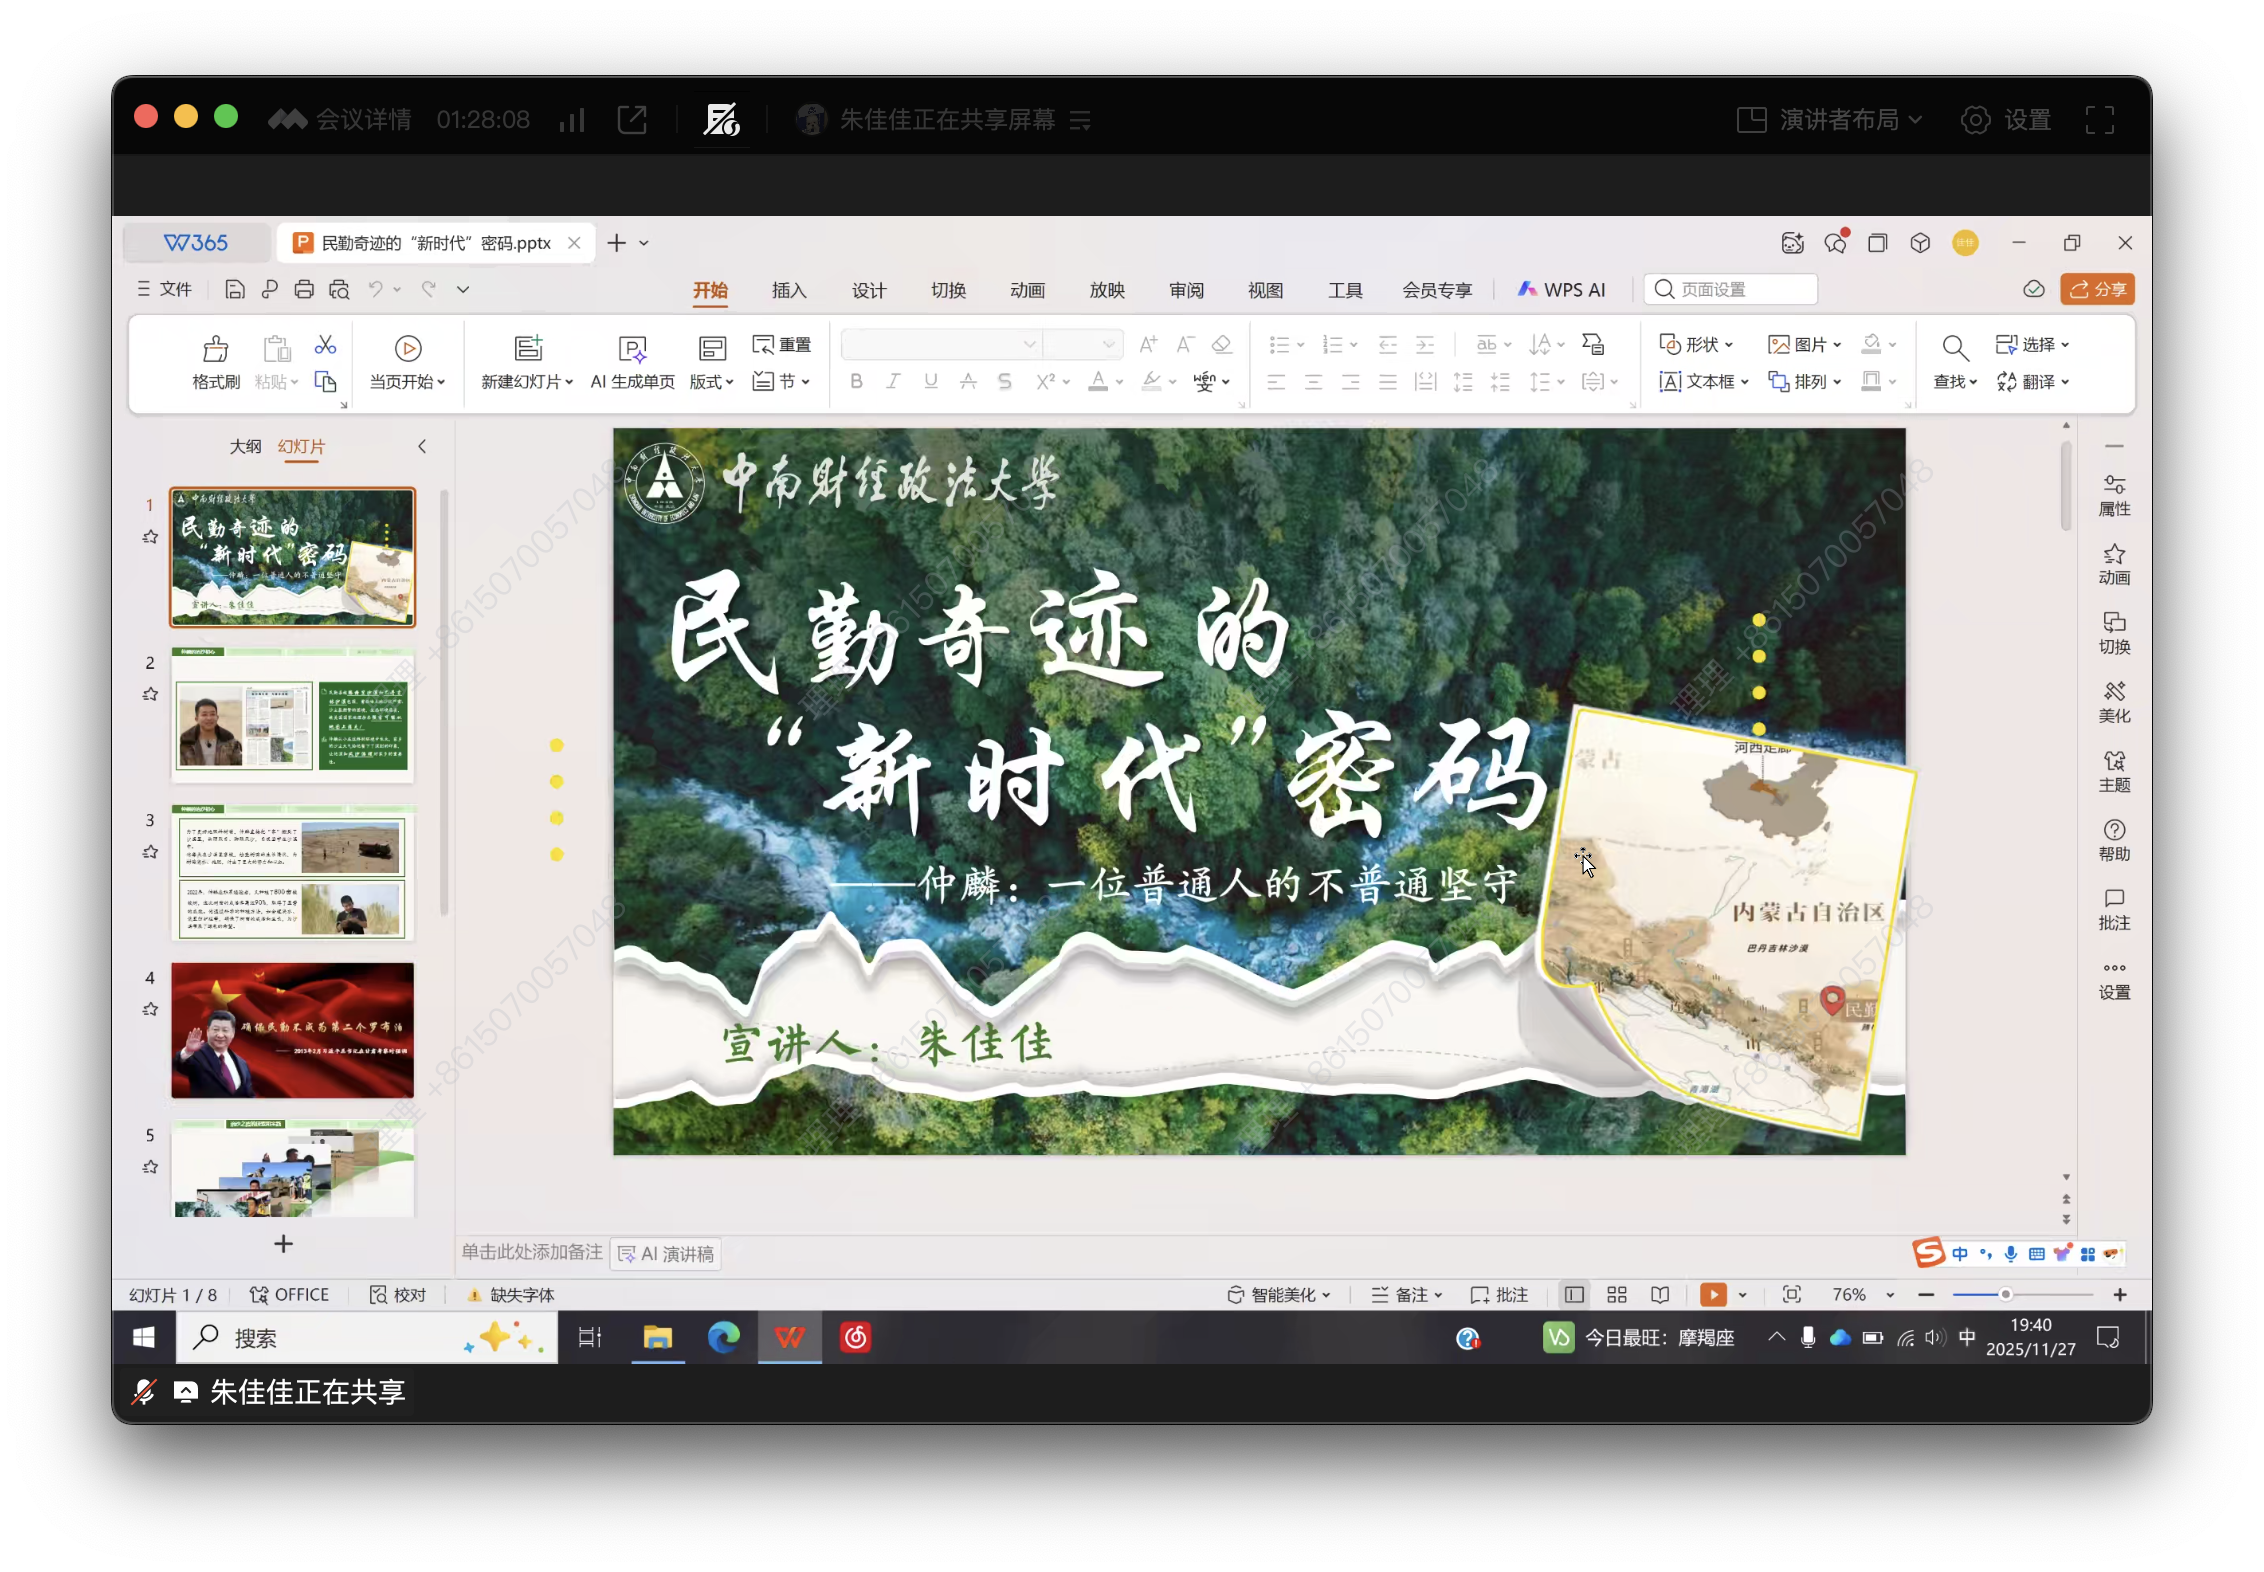Click the AI 生成单页 icon
Screen dimensions: 2264x1572
632,349
